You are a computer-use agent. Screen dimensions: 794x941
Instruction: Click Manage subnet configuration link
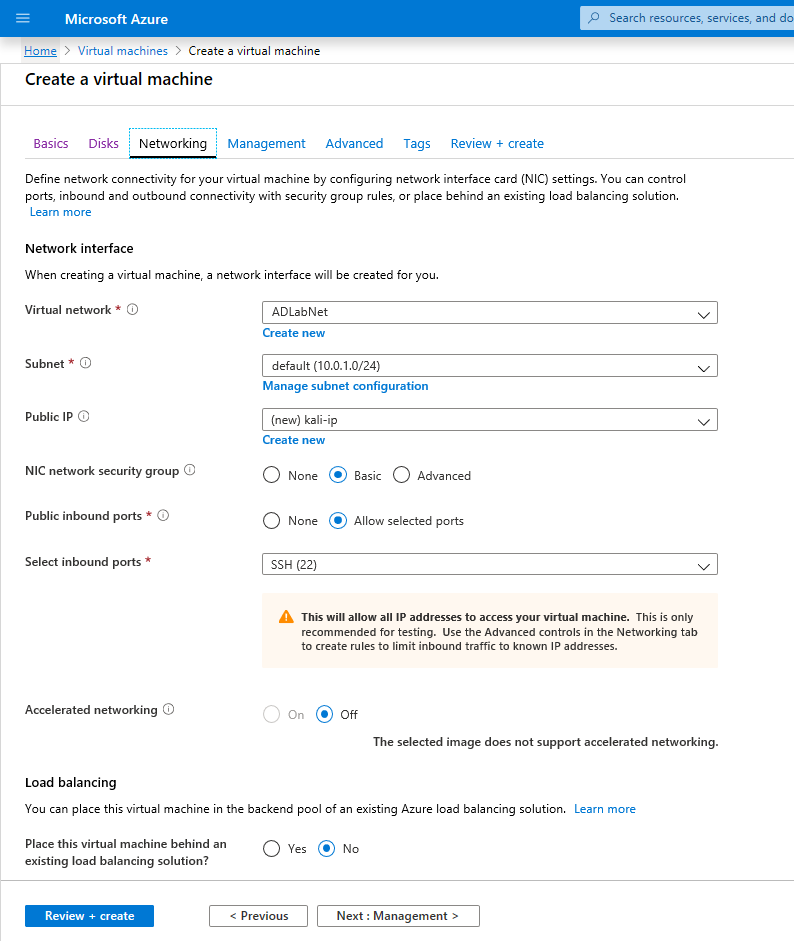(x=345, y=386)
